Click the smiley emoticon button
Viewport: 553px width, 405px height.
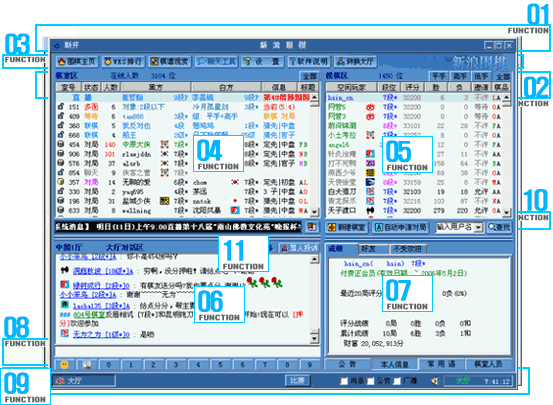tap(64, 364)
